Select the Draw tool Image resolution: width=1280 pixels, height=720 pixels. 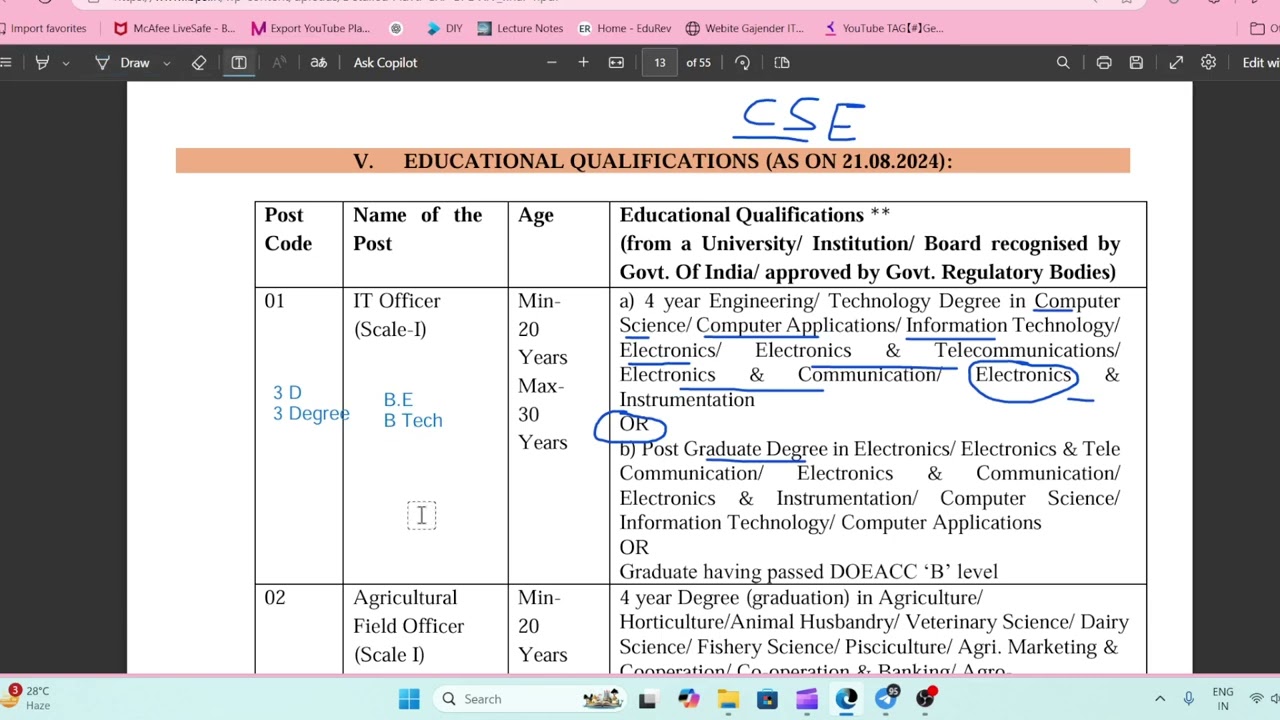click(x=123, y=62)
